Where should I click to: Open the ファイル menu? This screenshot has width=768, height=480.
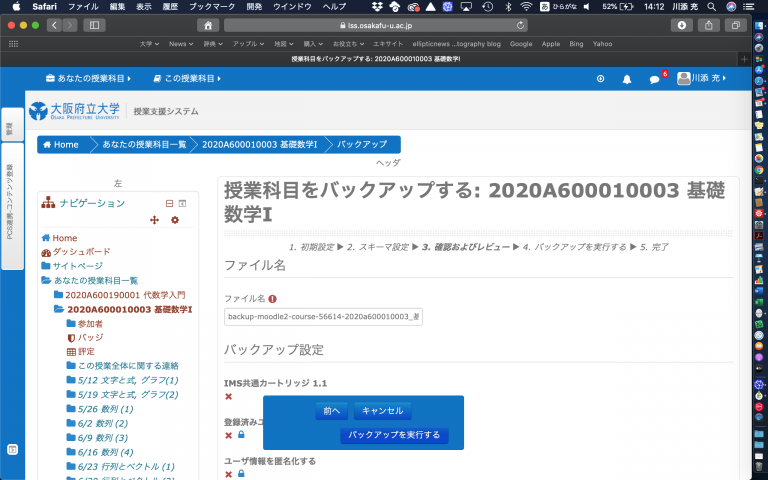83,7
